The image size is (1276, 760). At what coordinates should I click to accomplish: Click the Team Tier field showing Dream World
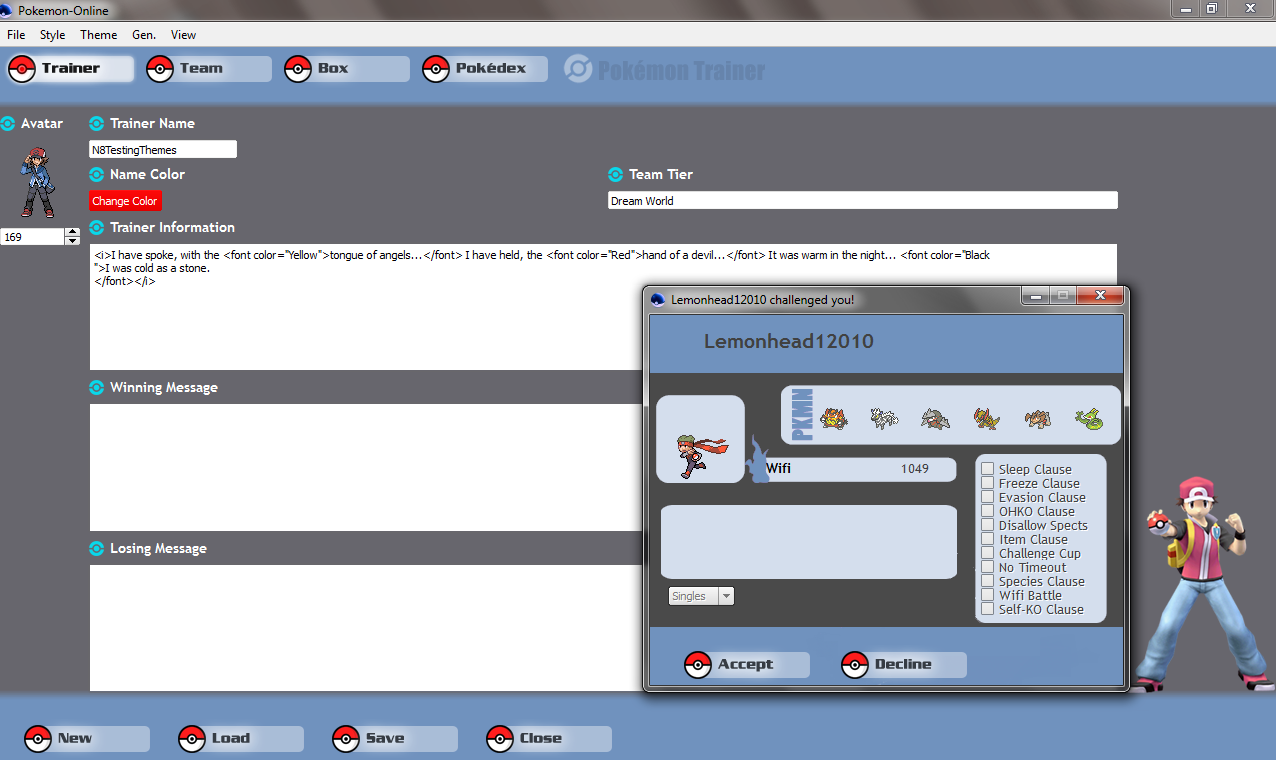point(863,201)
